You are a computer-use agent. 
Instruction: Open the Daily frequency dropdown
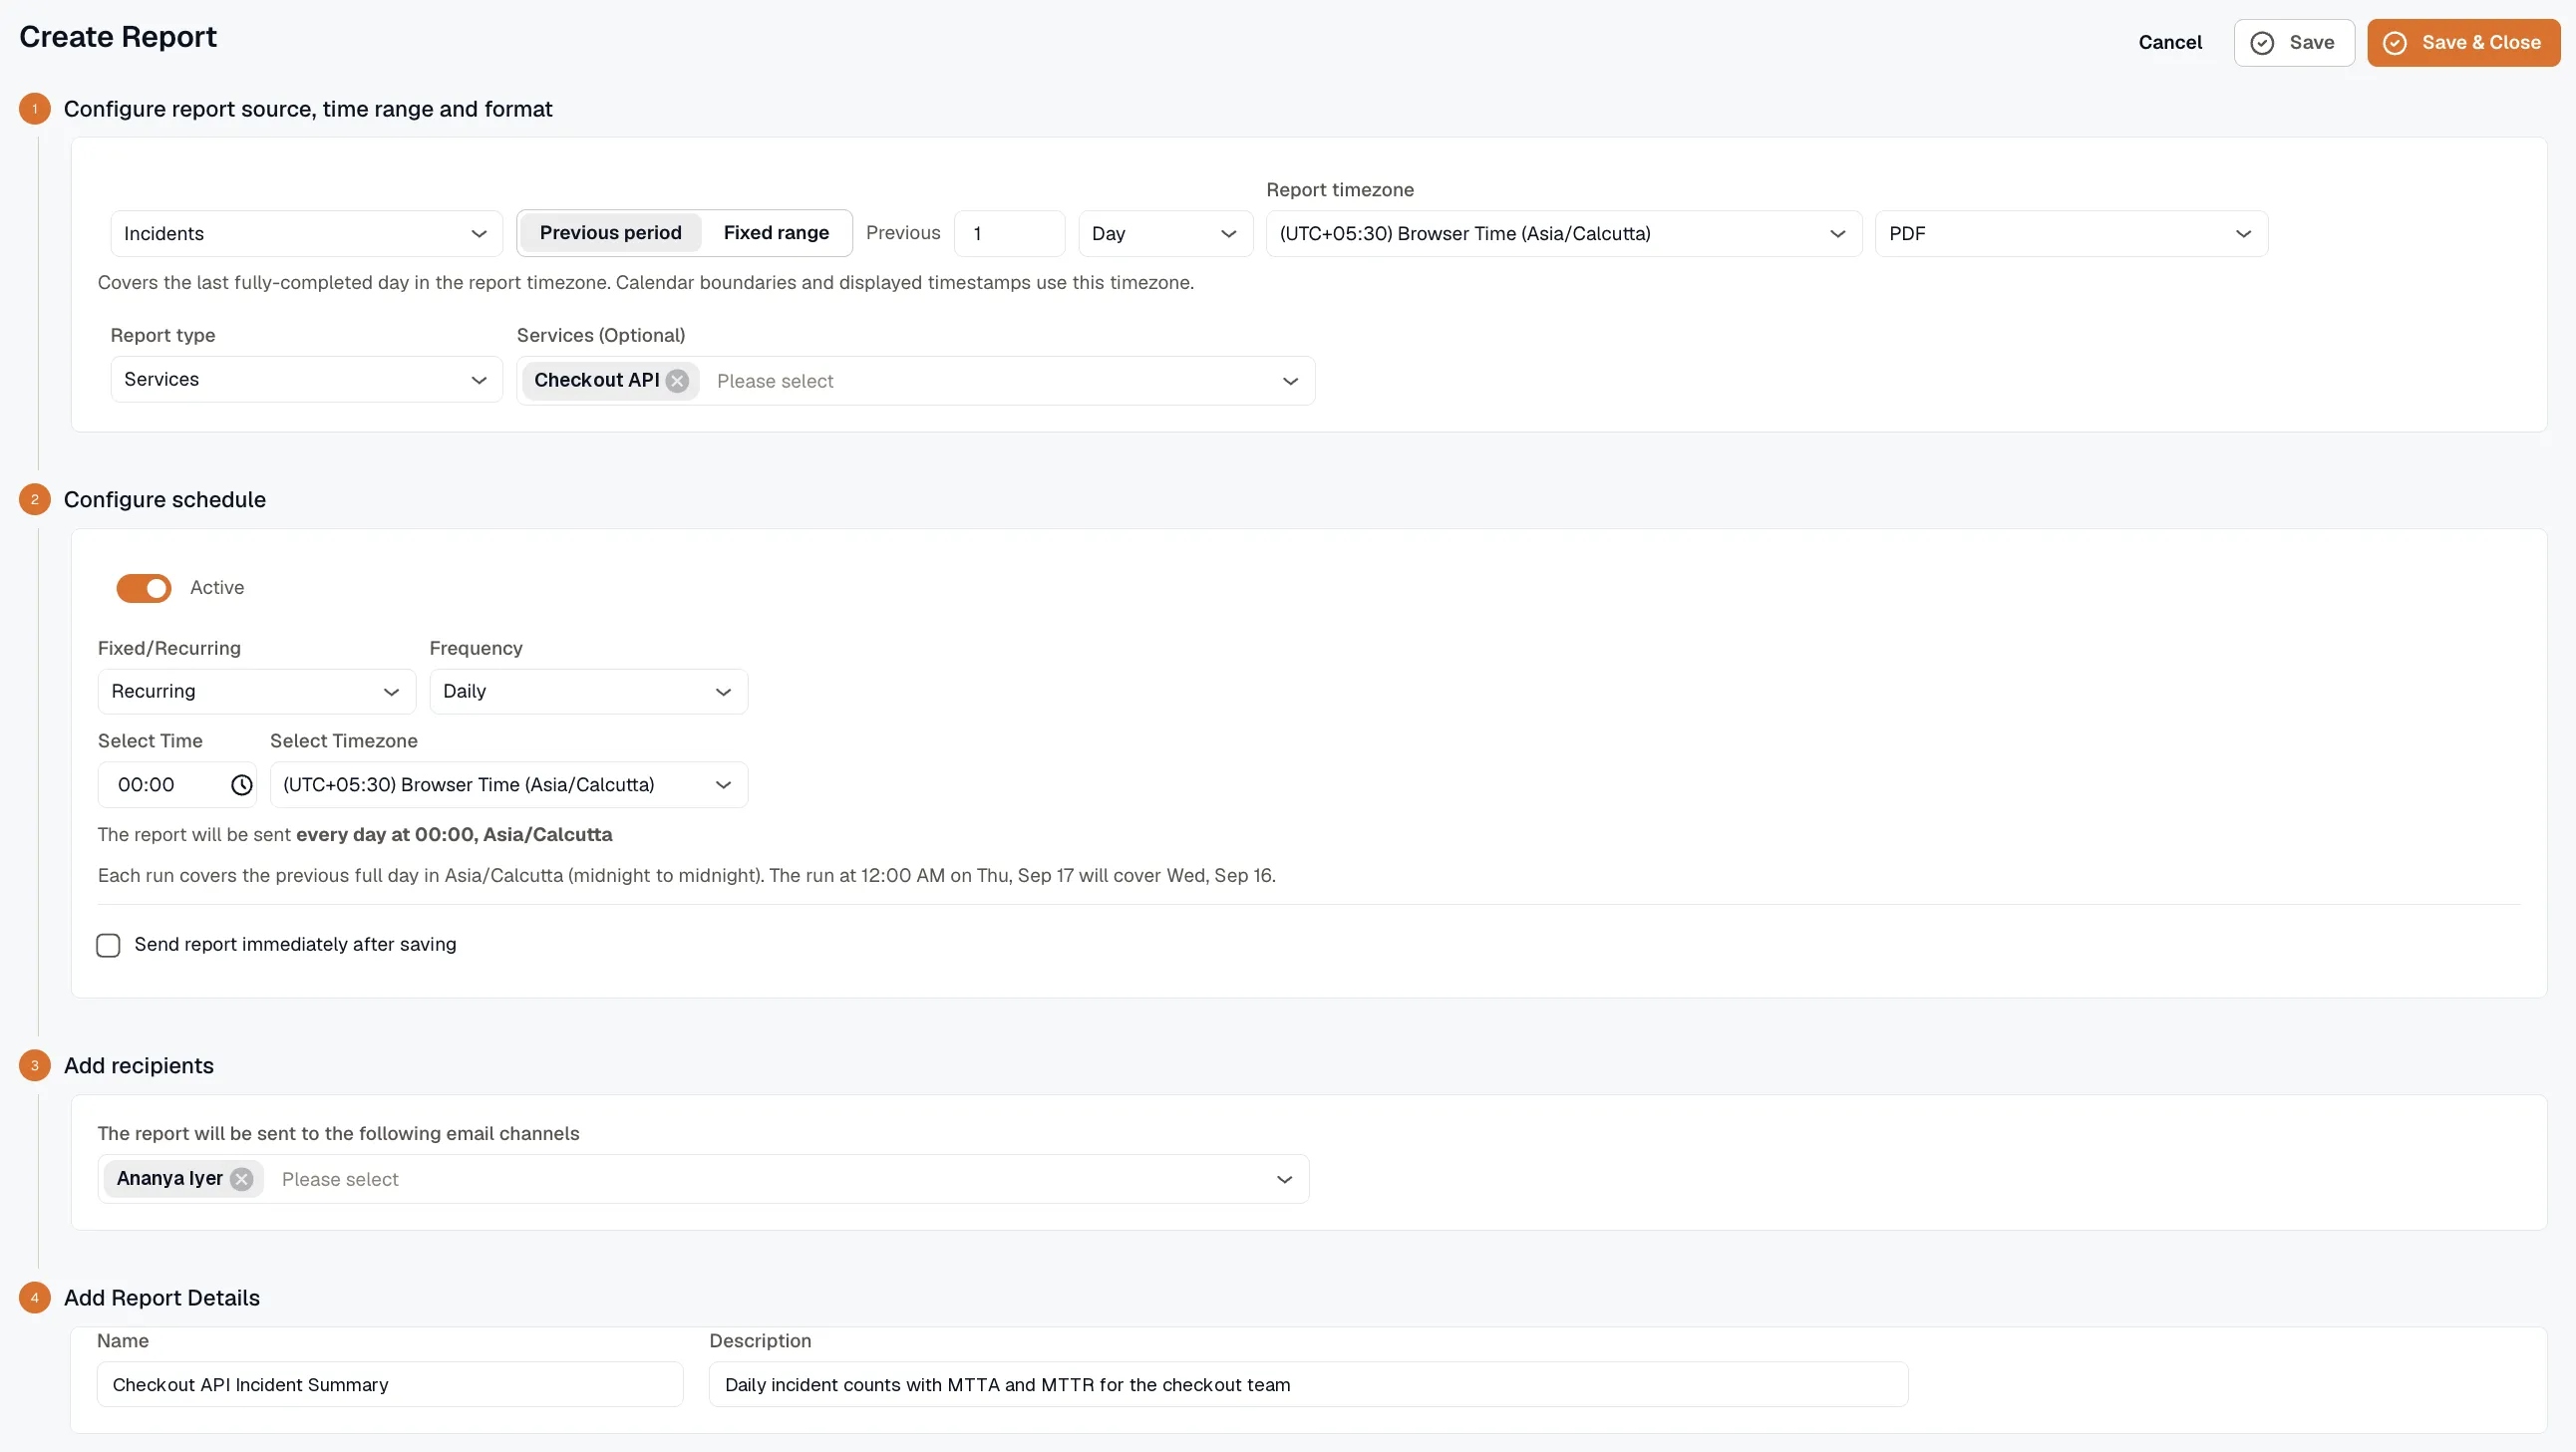(x=589, y=692)
